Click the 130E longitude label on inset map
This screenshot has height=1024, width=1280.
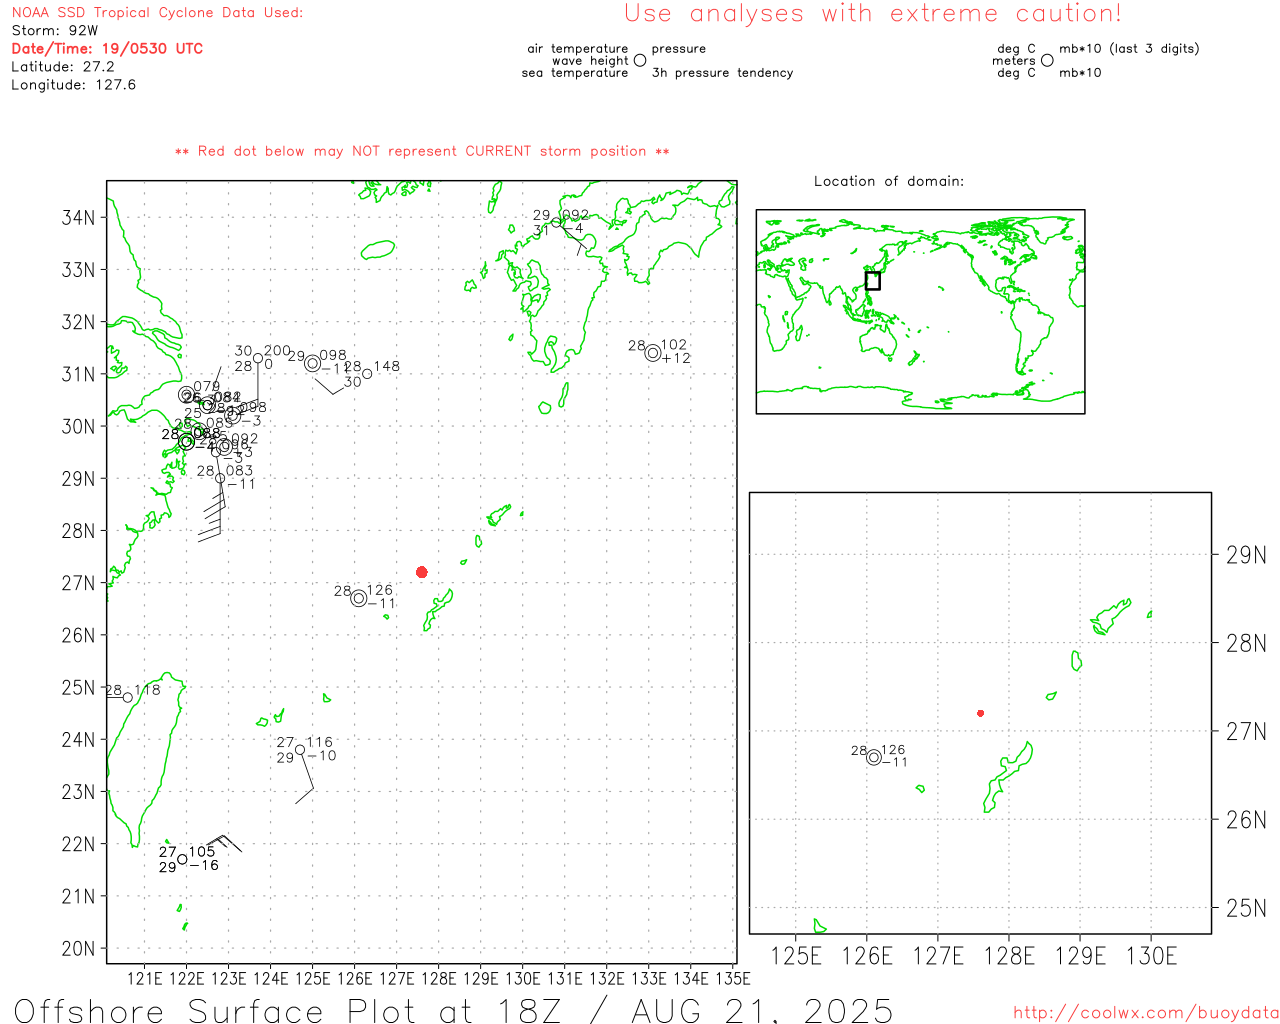pyautogui.click(x=1151, y=957)
